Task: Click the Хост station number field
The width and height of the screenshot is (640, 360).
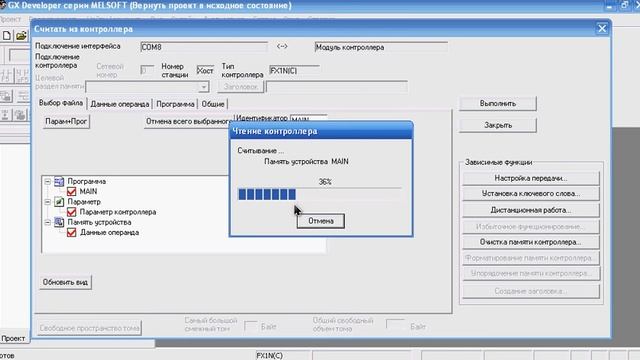Action: point(205,71)
